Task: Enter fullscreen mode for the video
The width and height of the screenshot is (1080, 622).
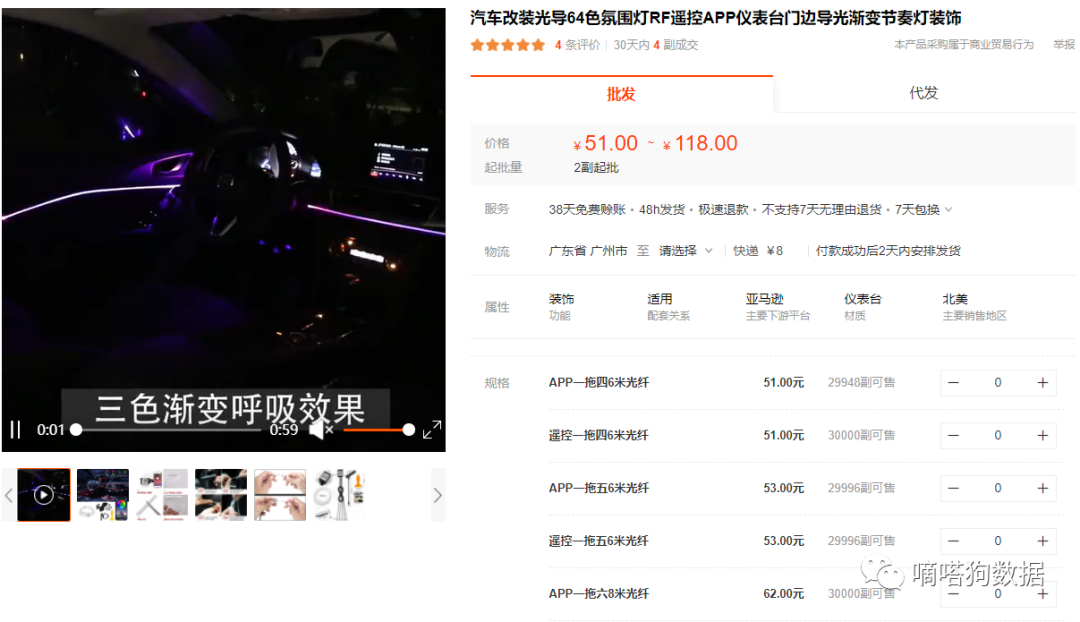Action: (x=432, y=430)
